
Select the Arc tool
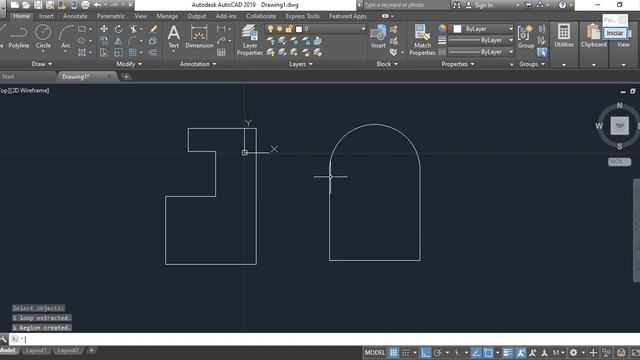pyautogui.click(x=65, y=37)
